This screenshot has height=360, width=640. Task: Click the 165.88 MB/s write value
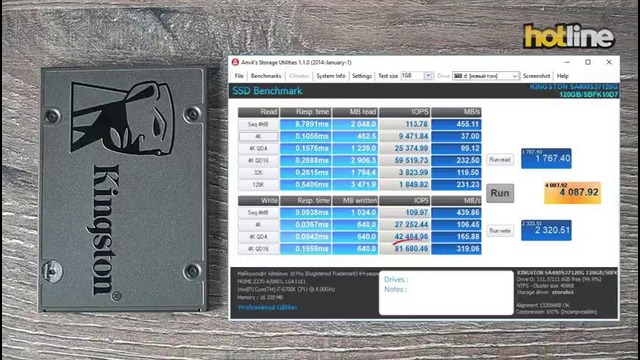(x=456, y=237)
